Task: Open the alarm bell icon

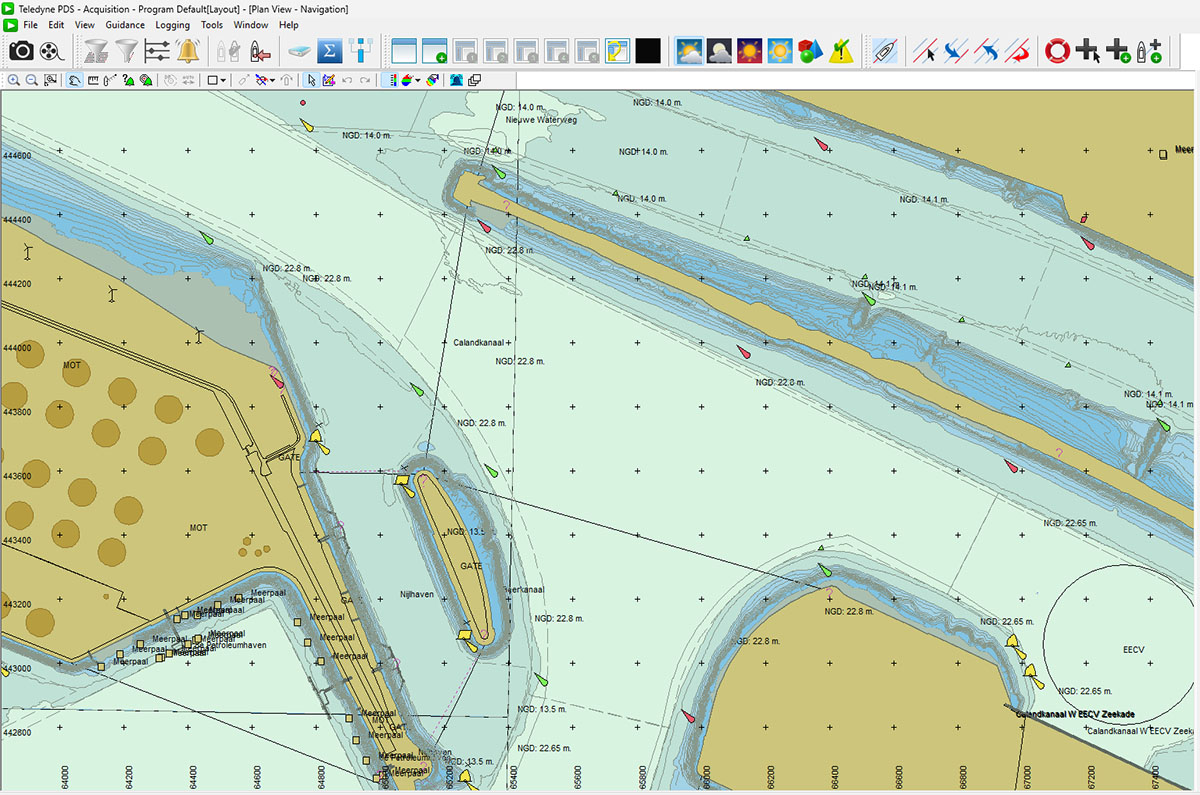Action: click(187, 51)
